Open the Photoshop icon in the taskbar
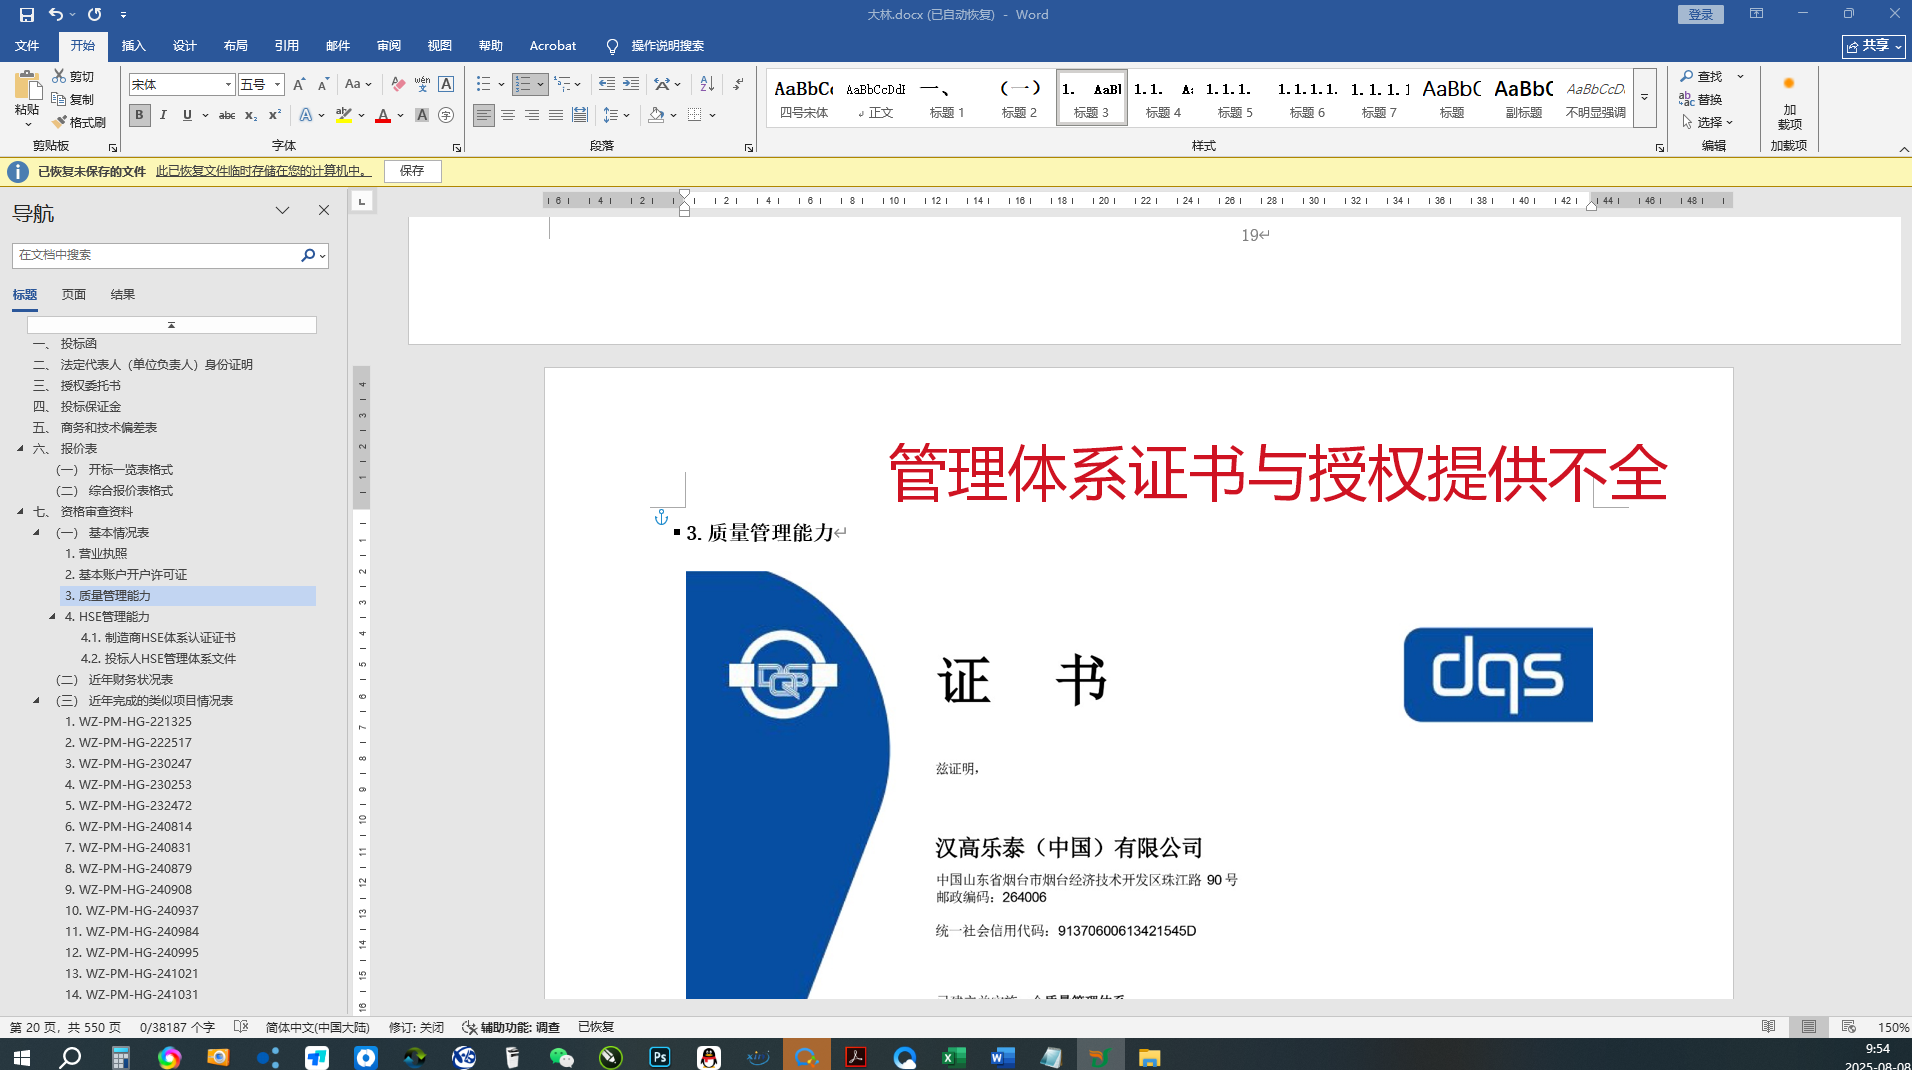1912x1070 pixels. pos(660,1057)
